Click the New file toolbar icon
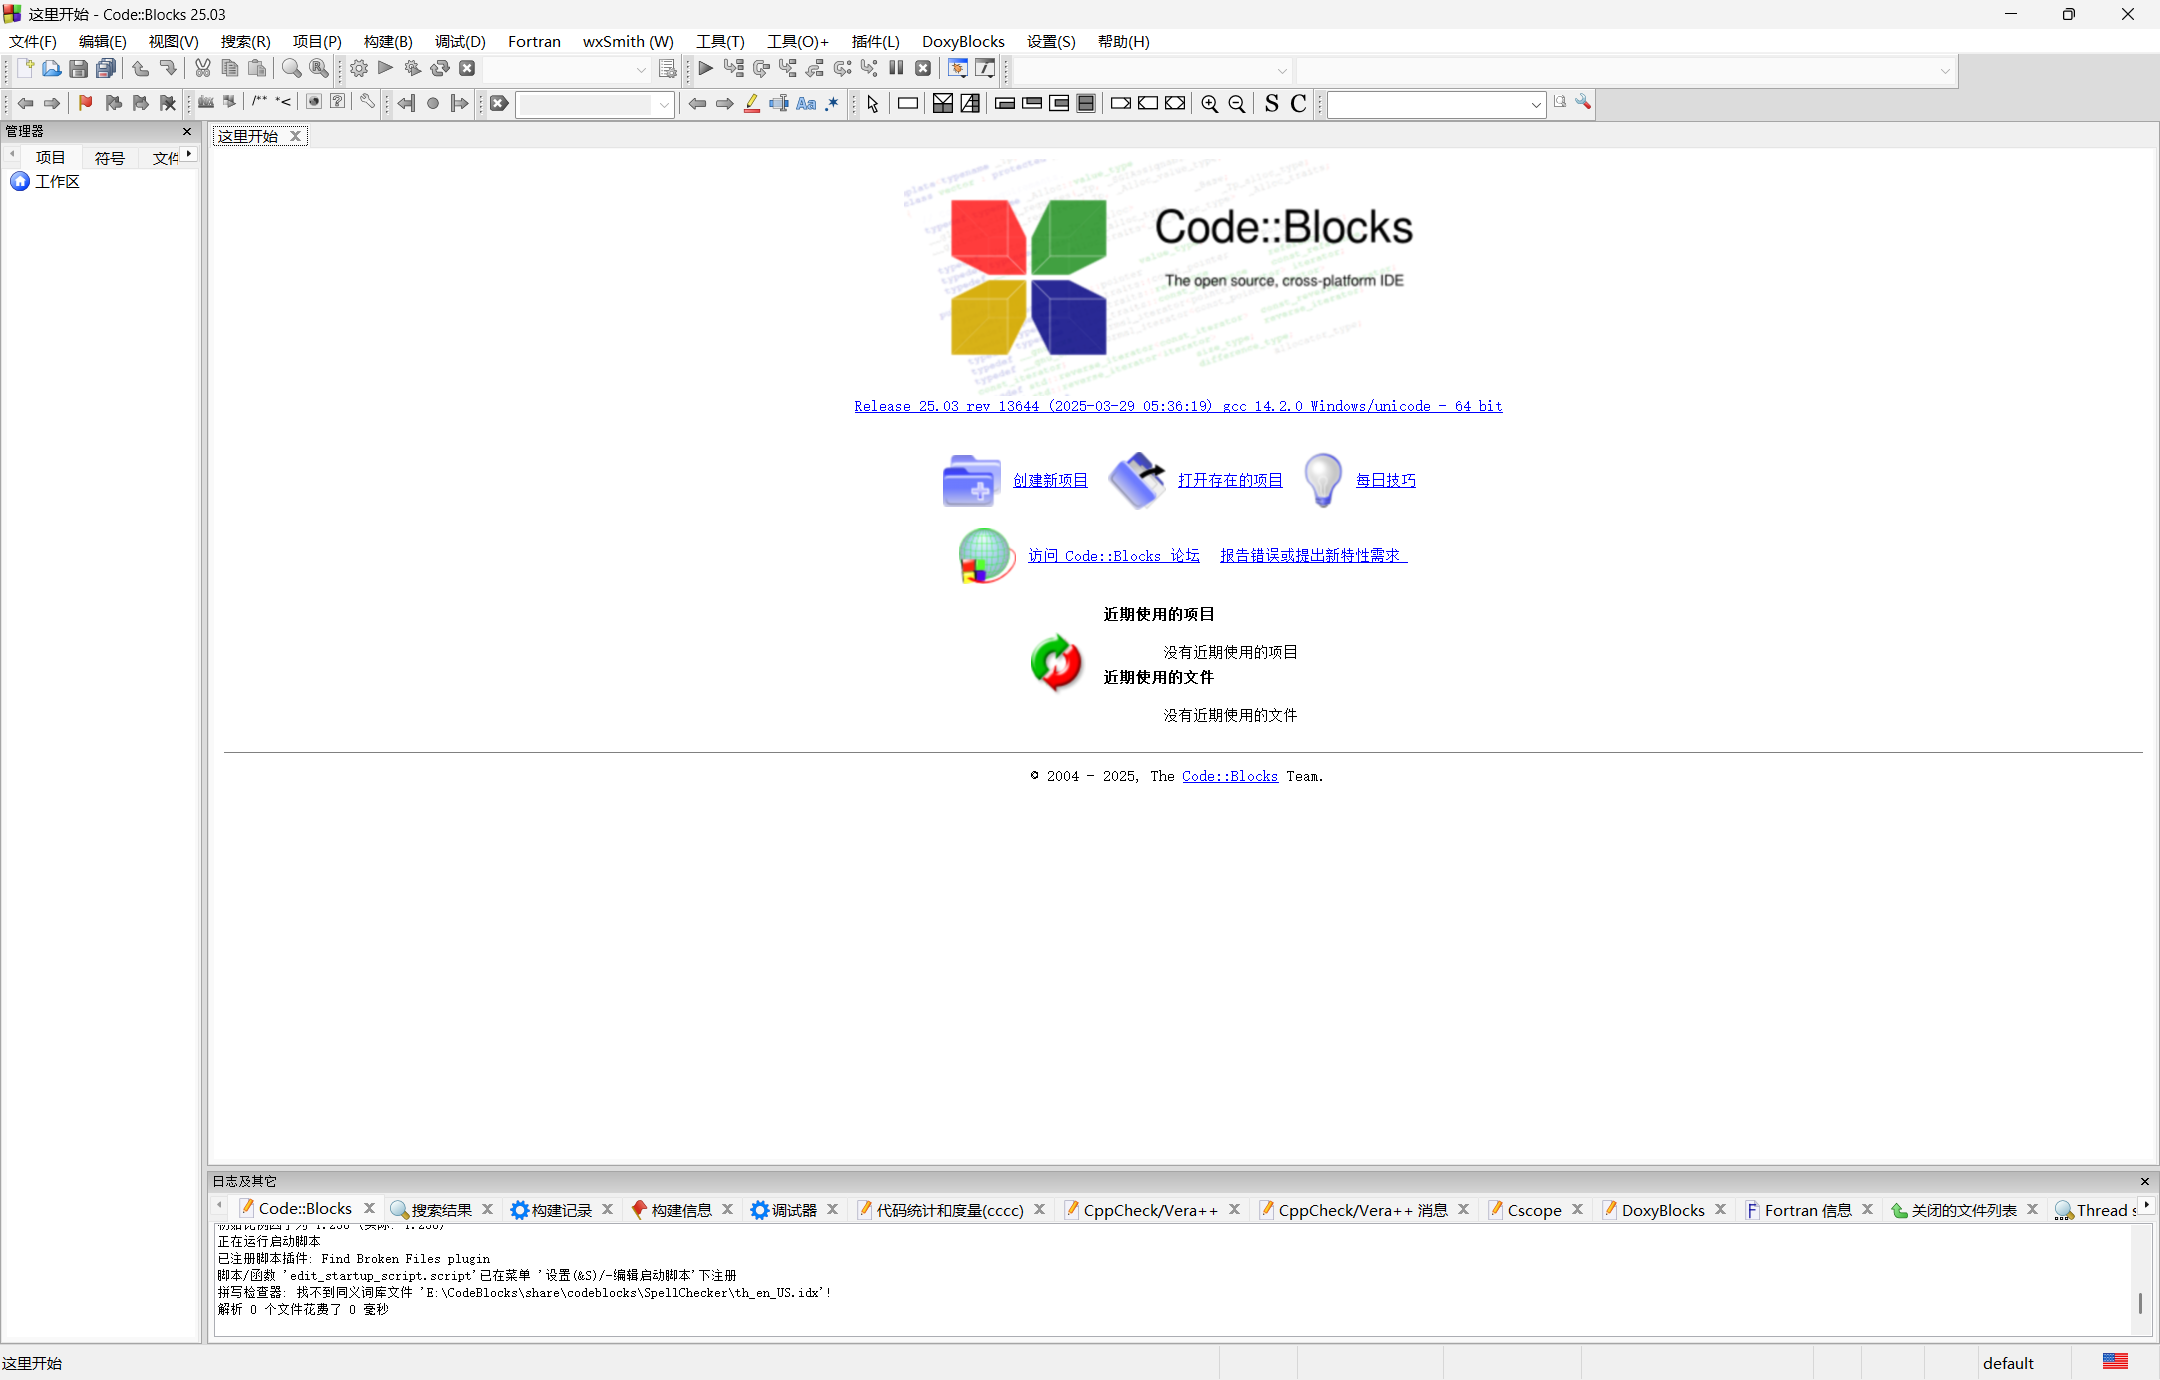The height and width of the screenshot is (1380, 2160). [x=25, y=68]
